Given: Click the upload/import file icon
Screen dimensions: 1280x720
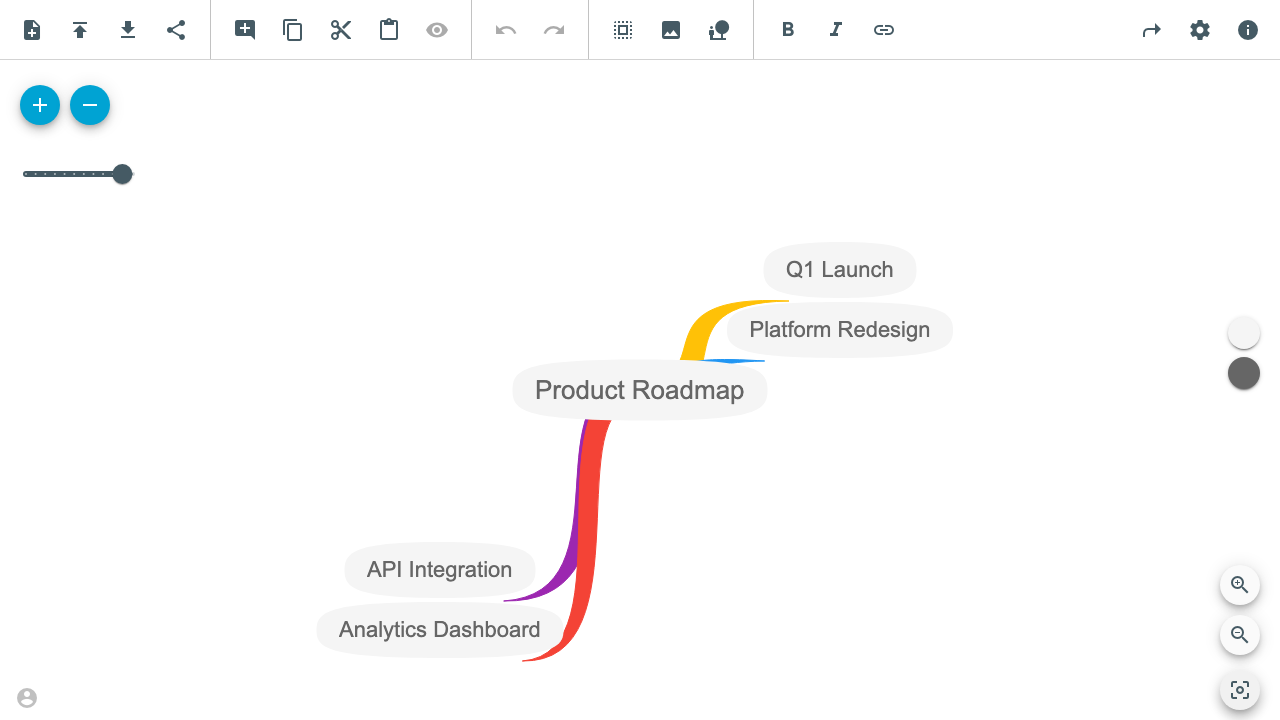Looking at the screenshot, I should coord(80,30).
